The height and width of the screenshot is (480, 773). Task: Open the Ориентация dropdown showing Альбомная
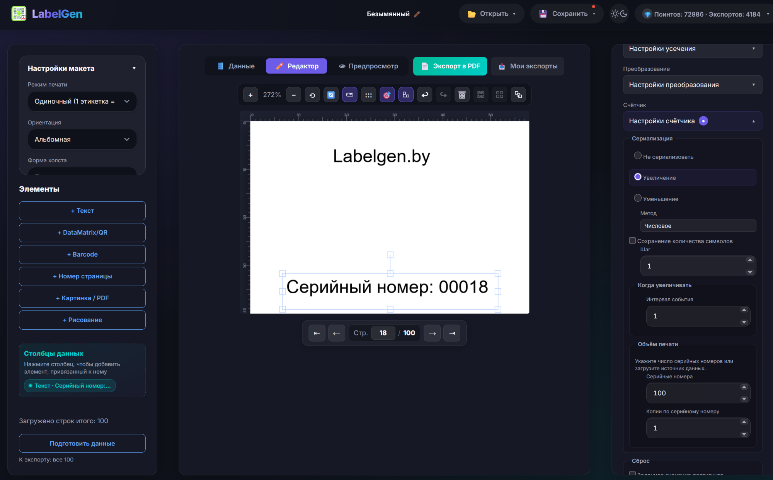click(82, 139)
